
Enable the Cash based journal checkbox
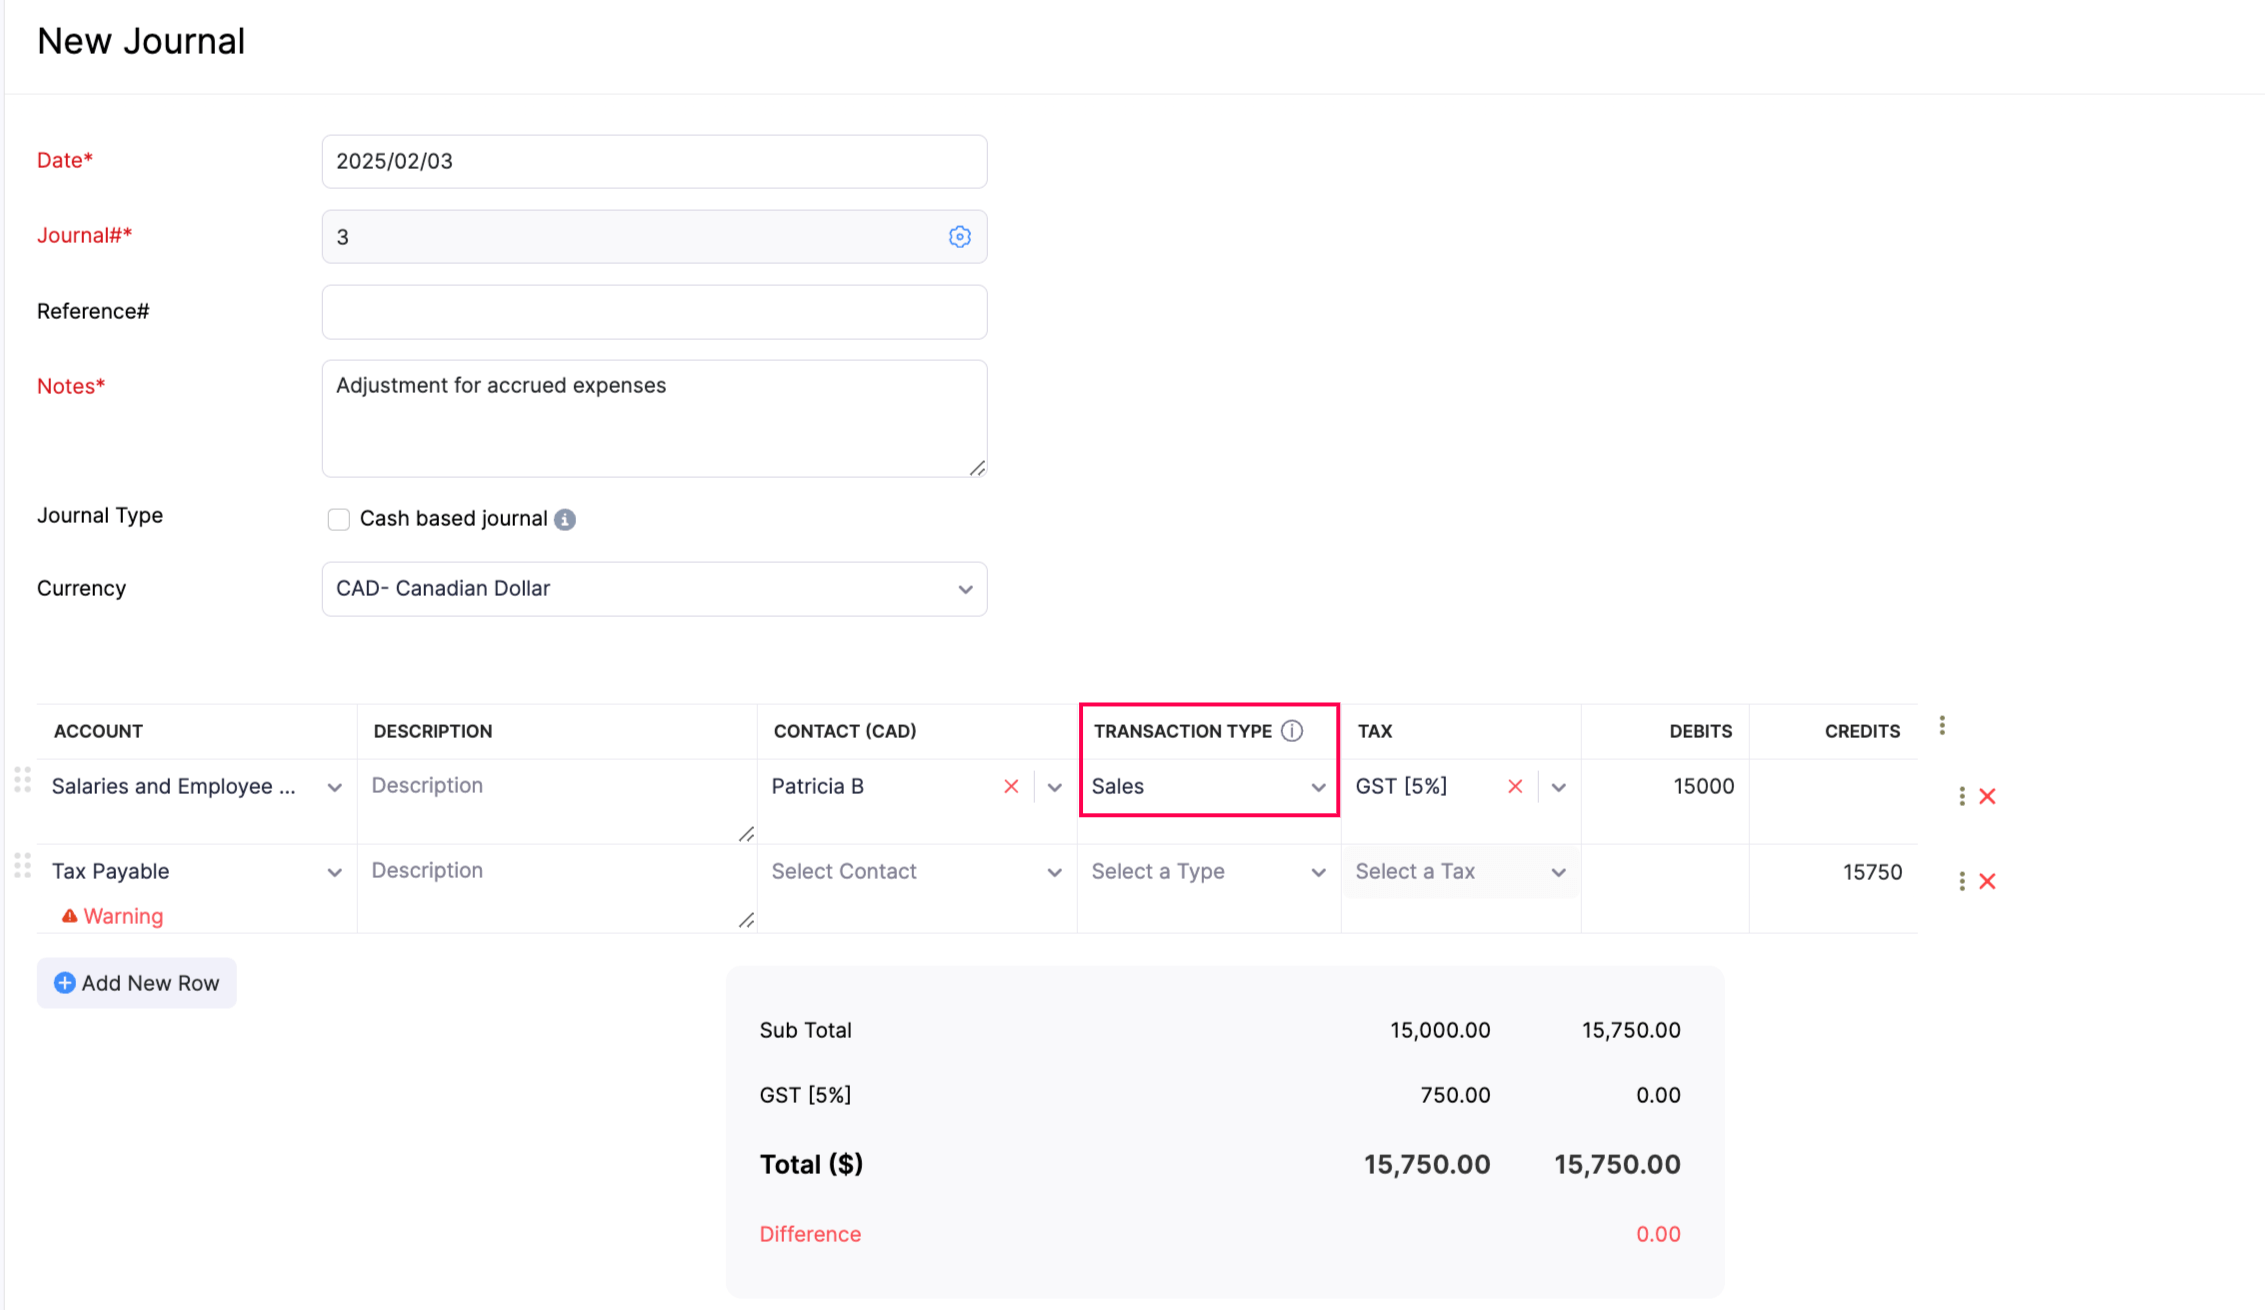point(339,519)
